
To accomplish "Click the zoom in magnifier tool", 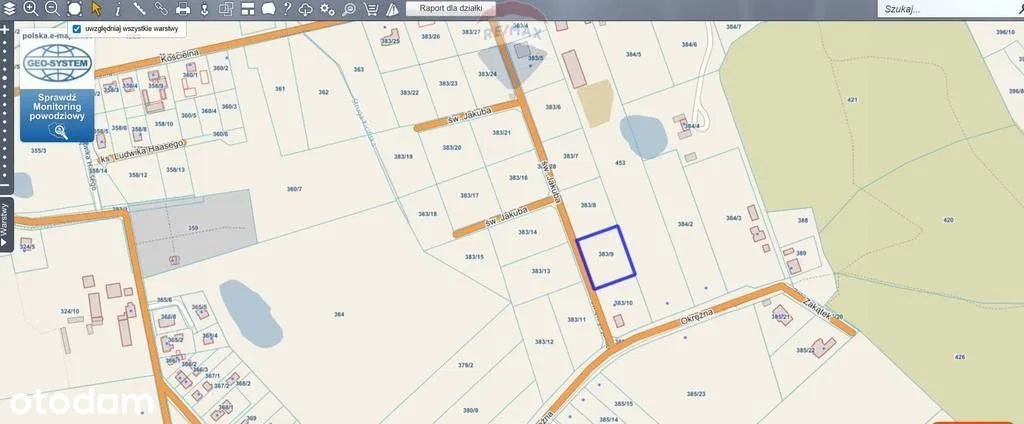I will coord(30,8).
